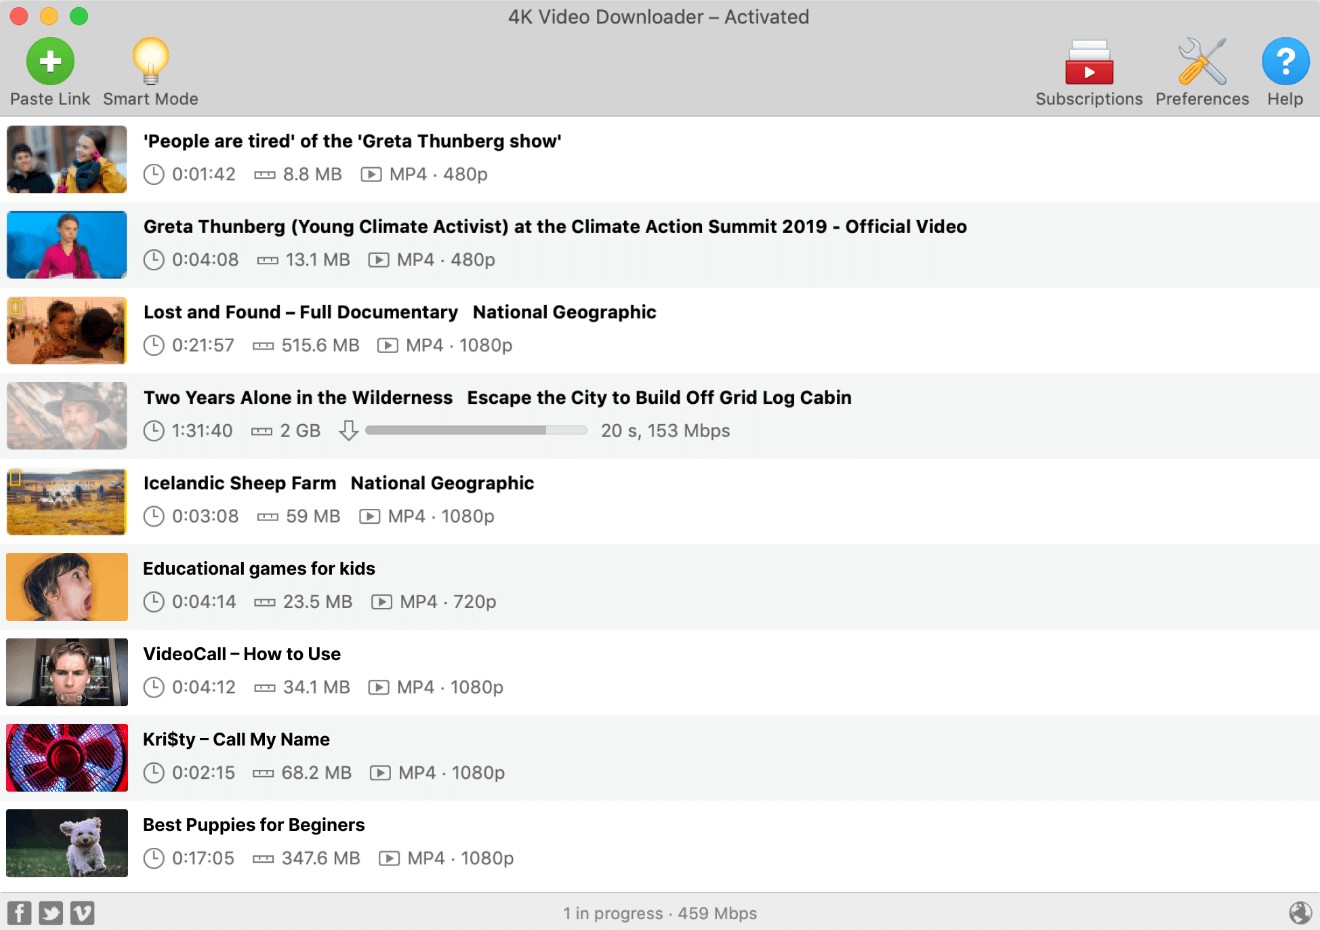1320x930 pixels.
Task: Select the 'Educational games for kids' title
Action: tap(259, 569)
